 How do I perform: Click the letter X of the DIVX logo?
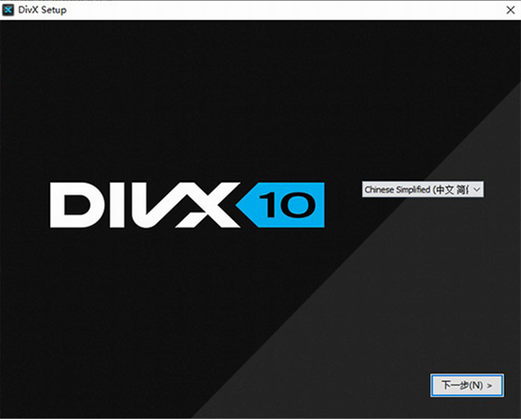[x=208, y=205]
